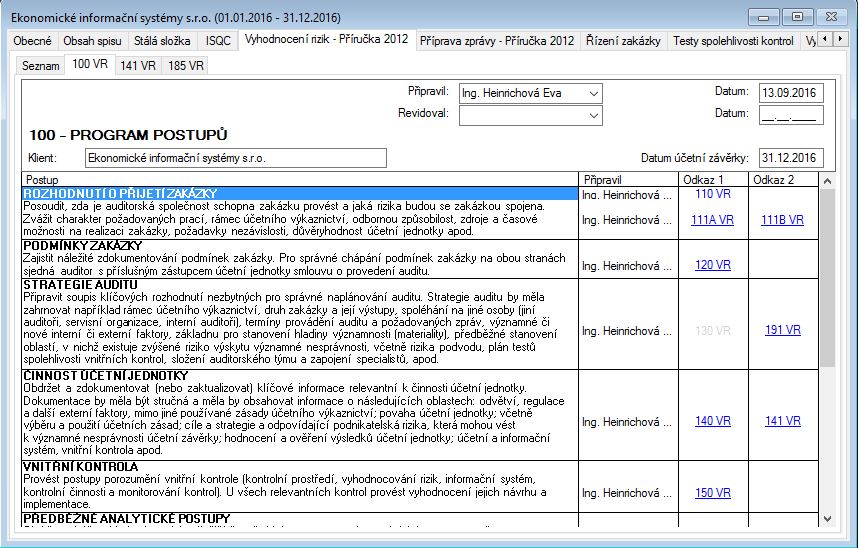
Task: Select the VNITŘNÍ KONTROLA heading
Action: pos(80,467)
